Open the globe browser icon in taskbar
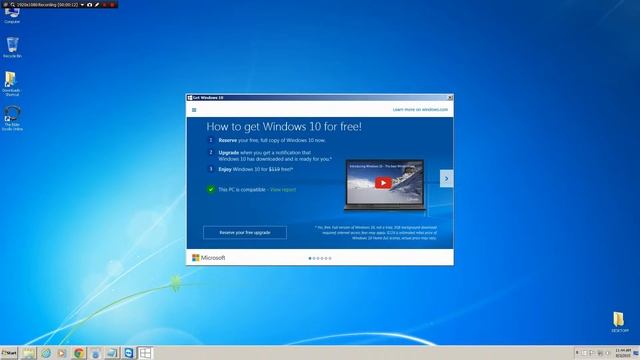The height and width of the screenshot is (360, 640). coord(45,353)
